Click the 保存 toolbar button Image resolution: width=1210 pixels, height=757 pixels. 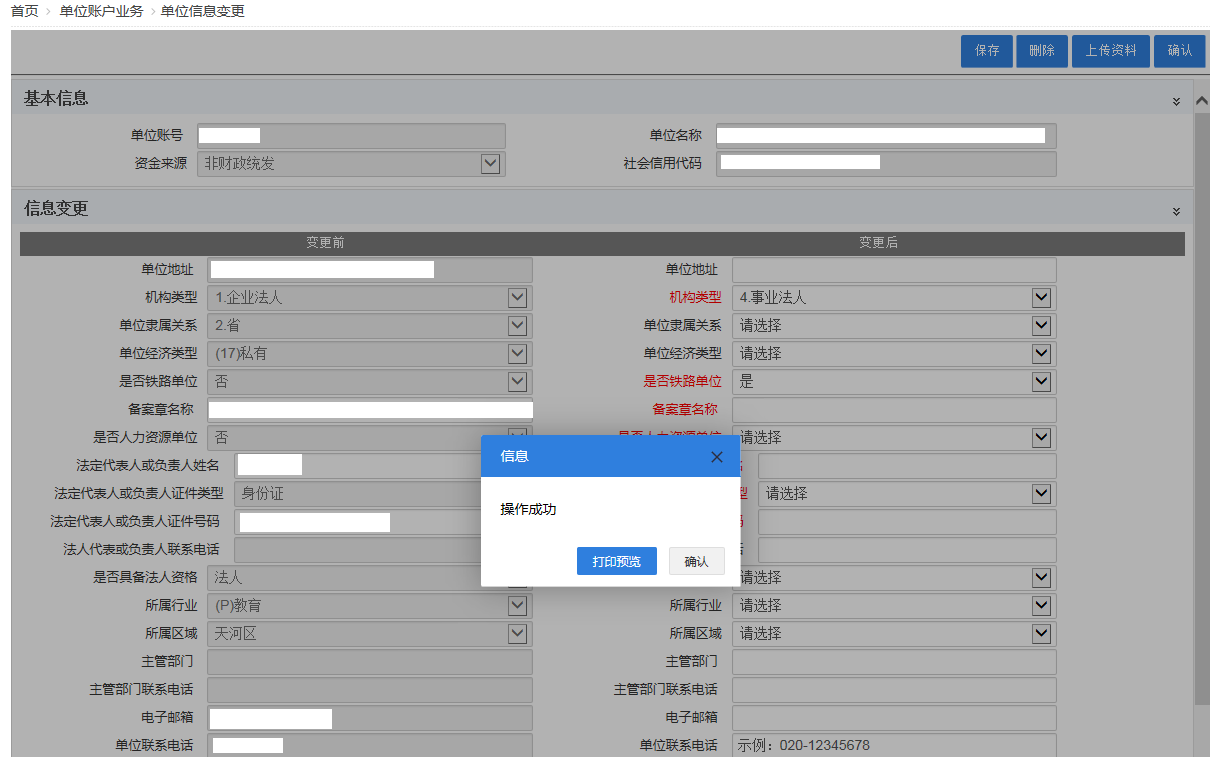pyautogui.click(x=987, y=51)
